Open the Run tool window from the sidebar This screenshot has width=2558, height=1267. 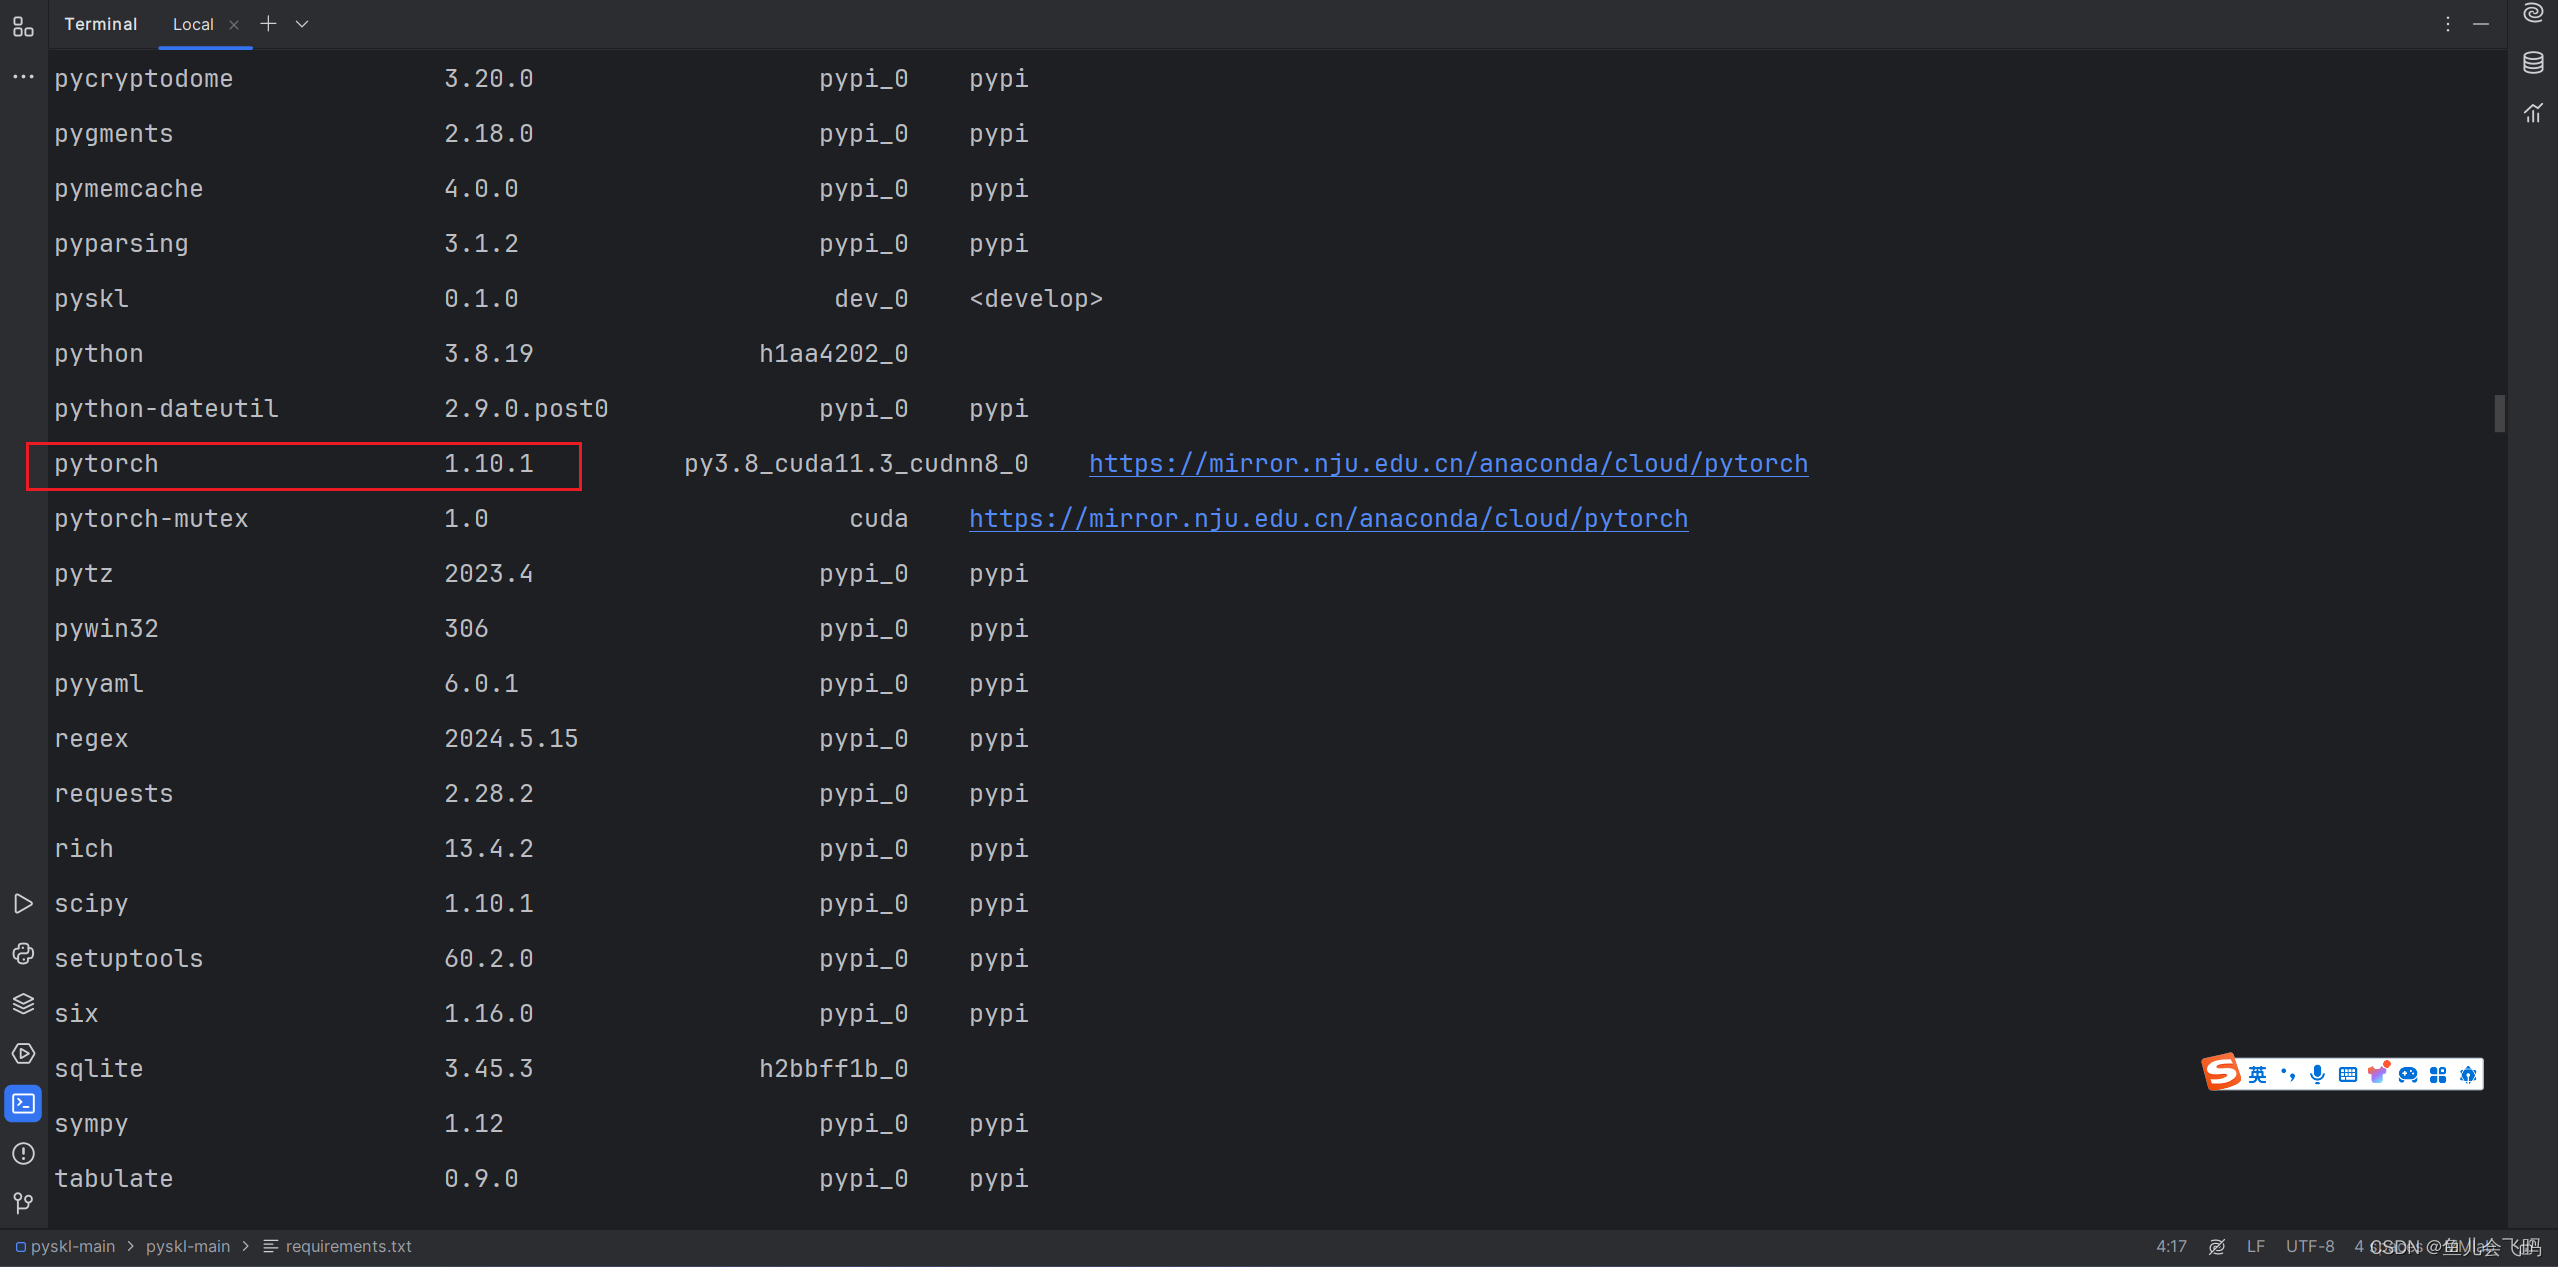[x=23, y=905]
